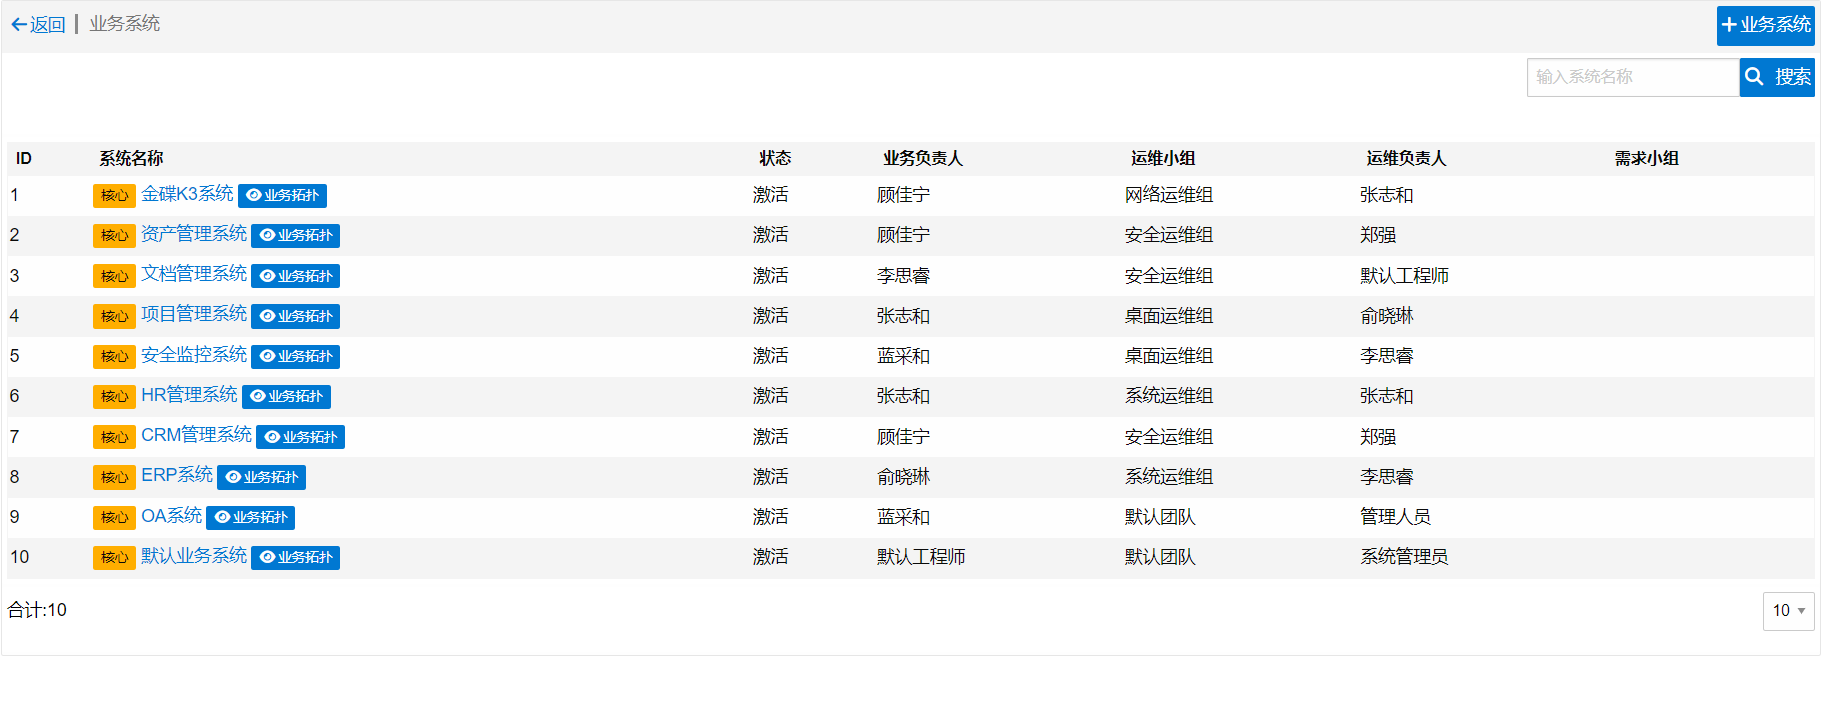The image size is (1822, 709).
Task: Open 业务拓扑 for ERP系统
Action: [261, 477]
